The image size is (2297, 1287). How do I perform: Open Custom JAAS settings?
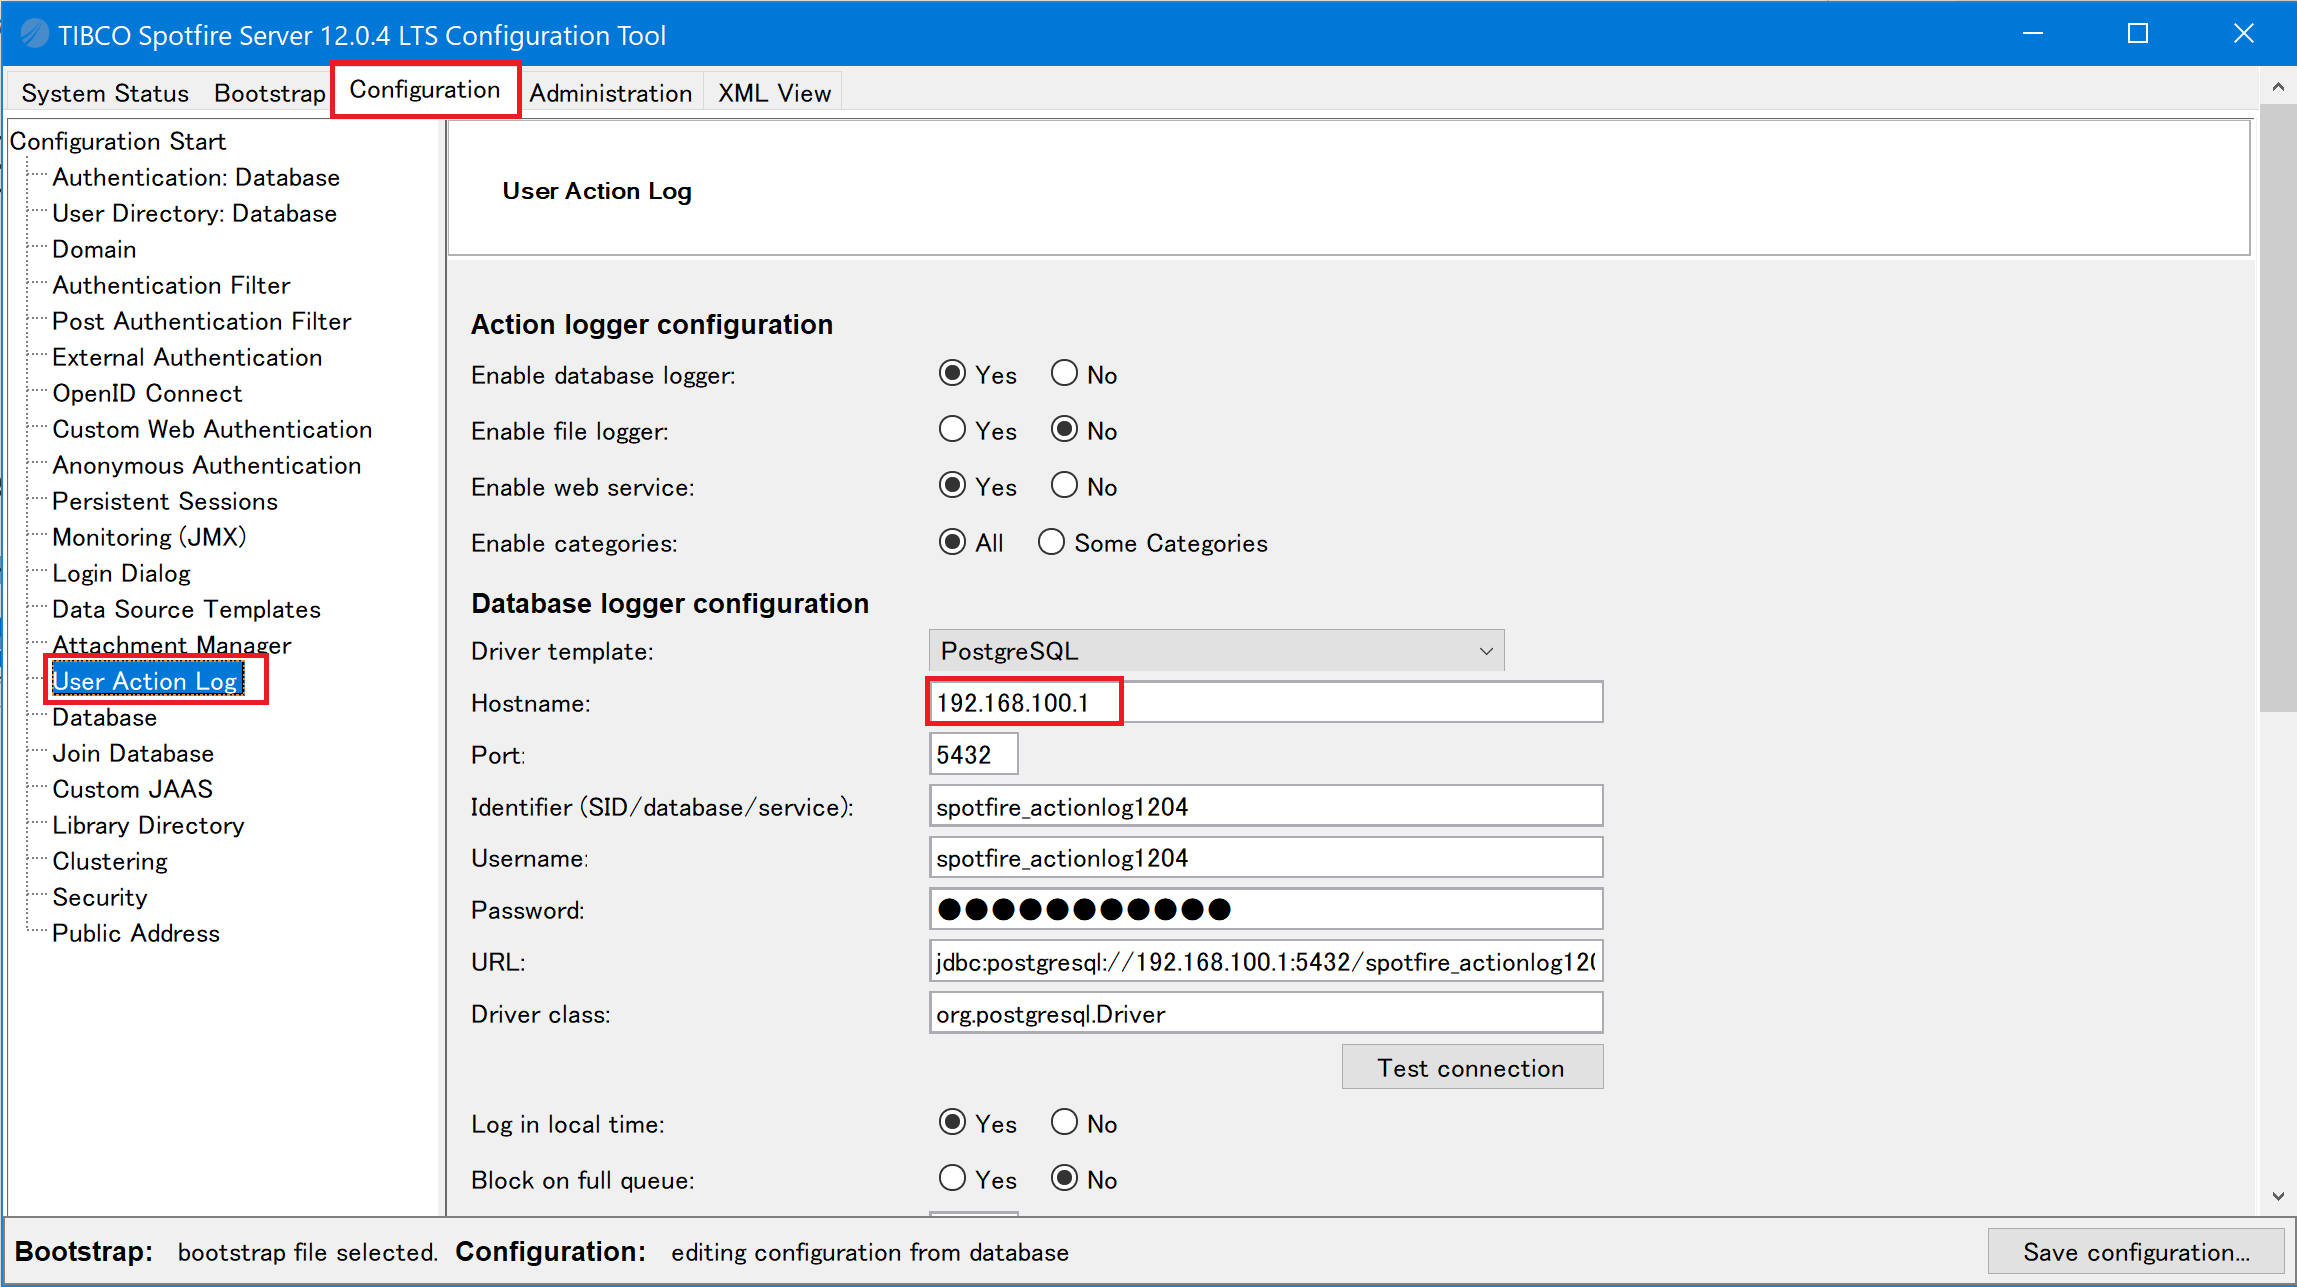pos(132,789)
